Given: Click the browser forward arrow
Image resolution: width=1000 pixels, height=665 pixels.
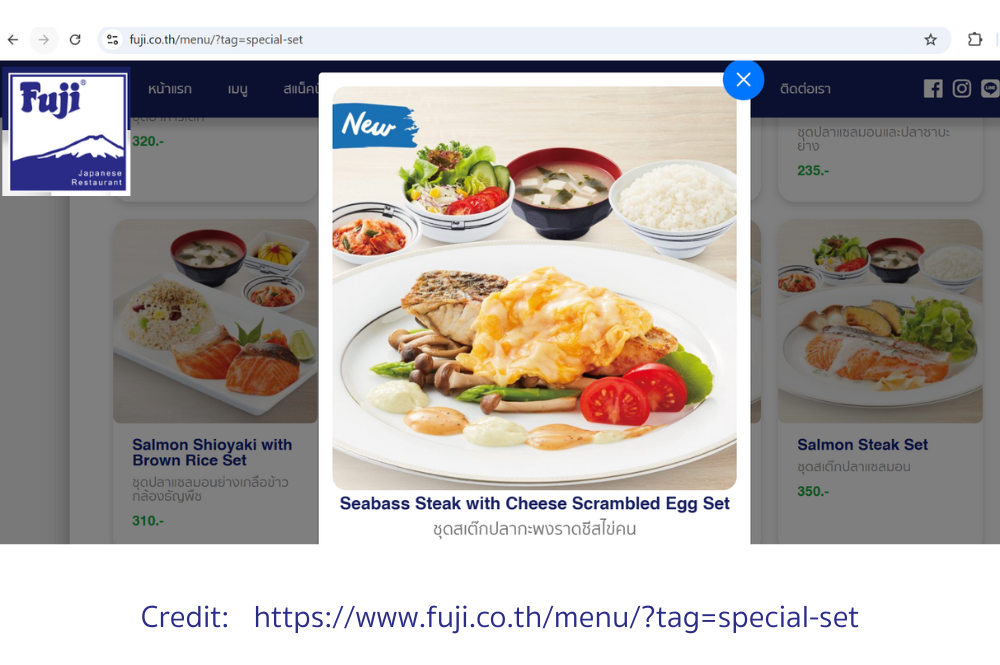Looking at the screenshot, I should tap(43, 40).
